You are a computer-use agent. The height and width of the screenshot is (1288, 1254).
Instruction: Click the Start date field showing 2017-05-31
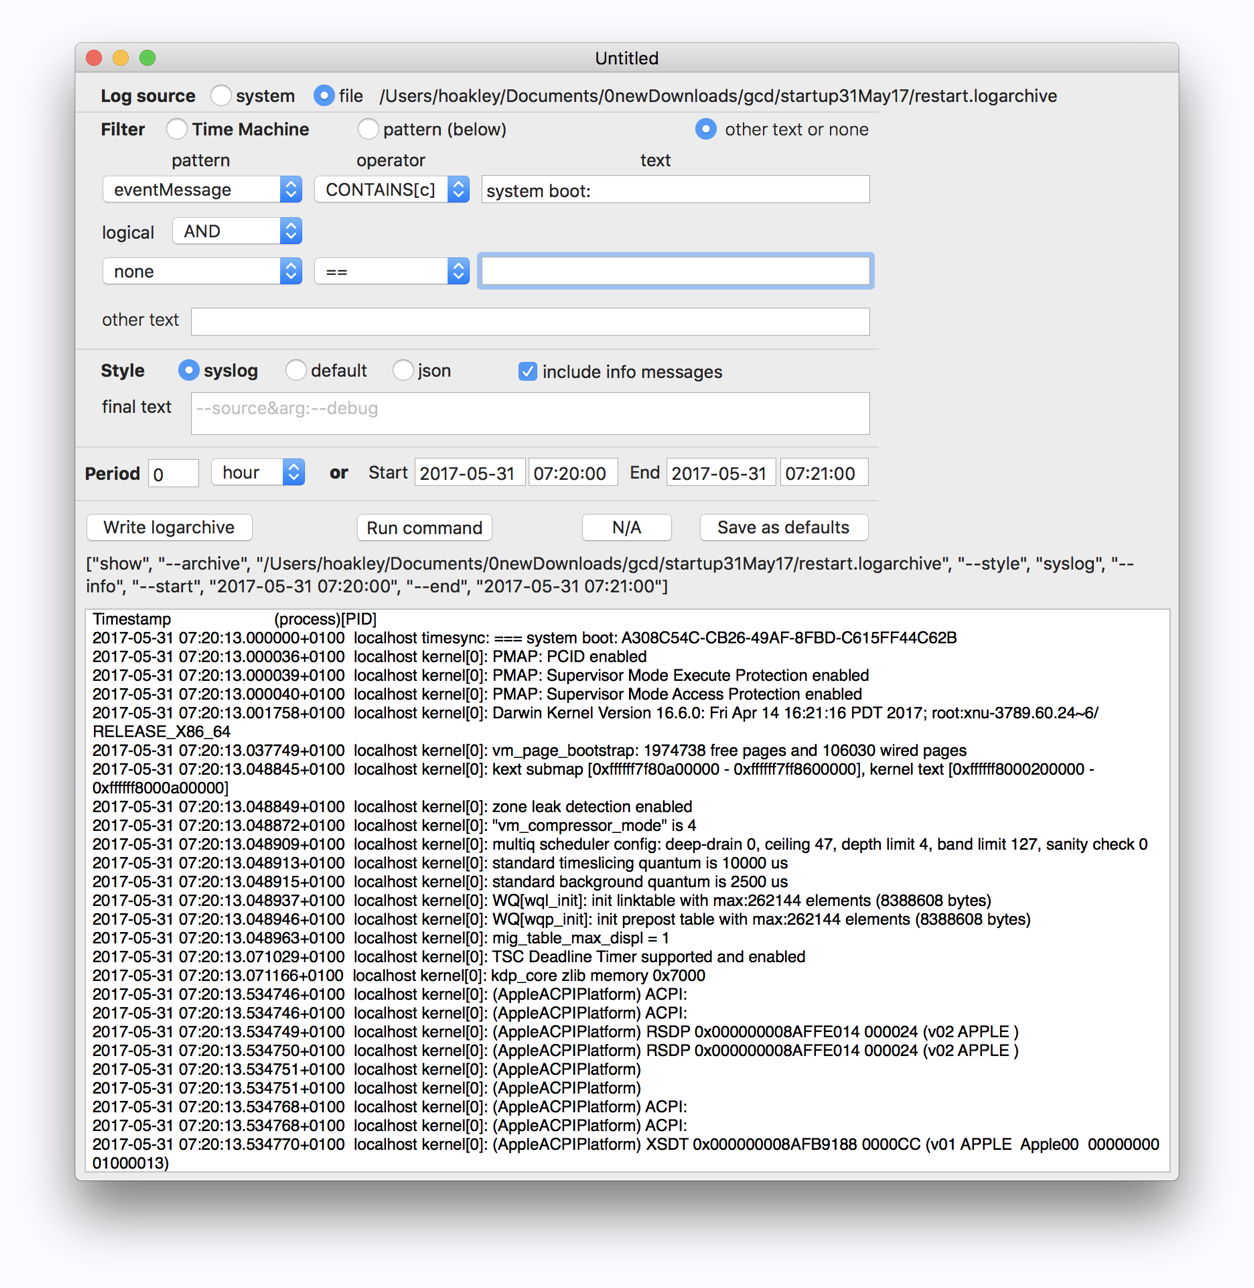click(470, 472)
